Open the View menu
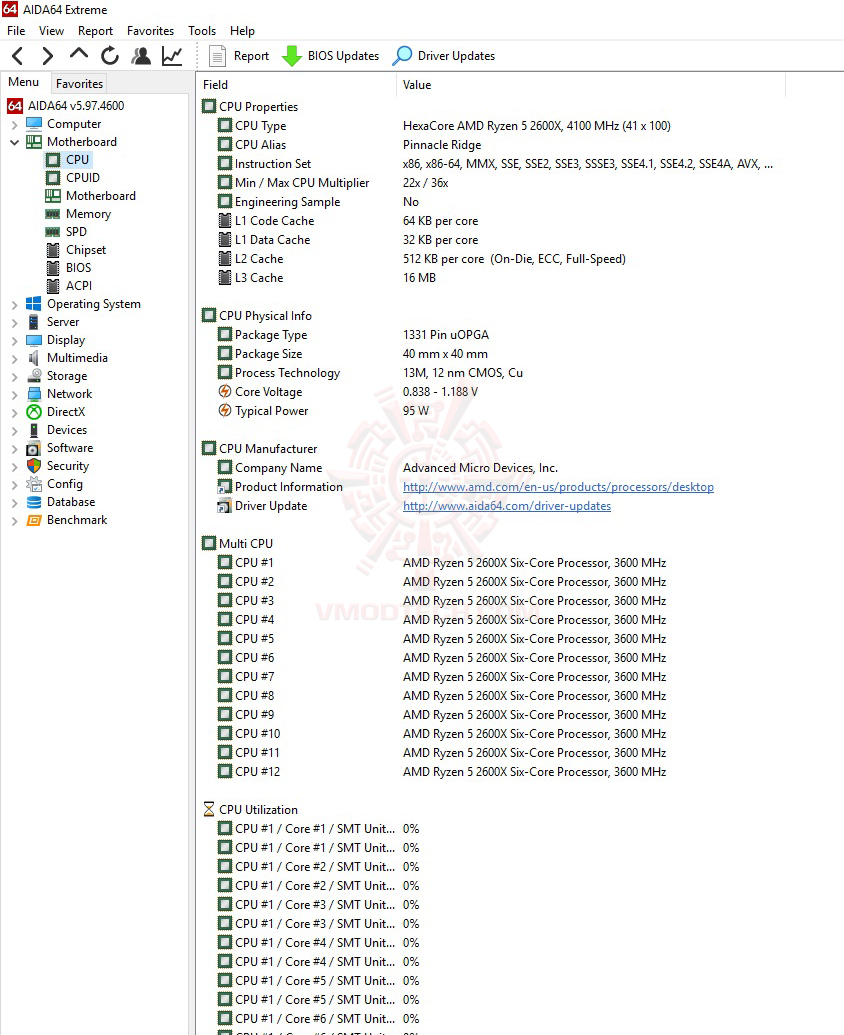The height and width of the screenshot is (1035, 844). click(51, 31)
